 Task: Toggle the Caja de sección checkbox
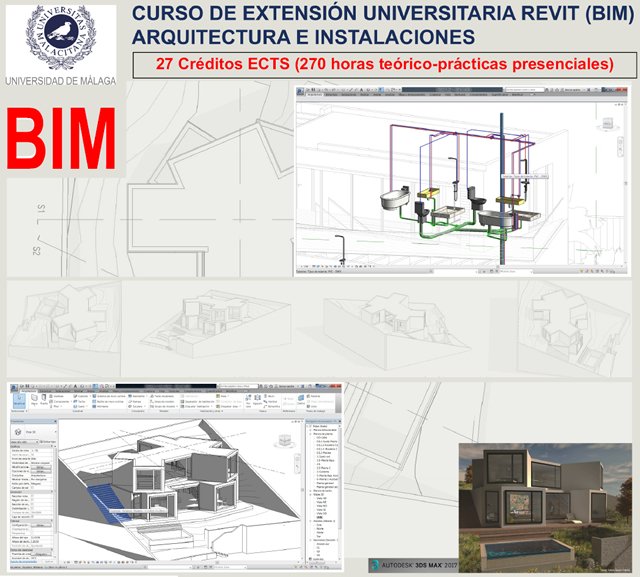[x=32, y=517]
